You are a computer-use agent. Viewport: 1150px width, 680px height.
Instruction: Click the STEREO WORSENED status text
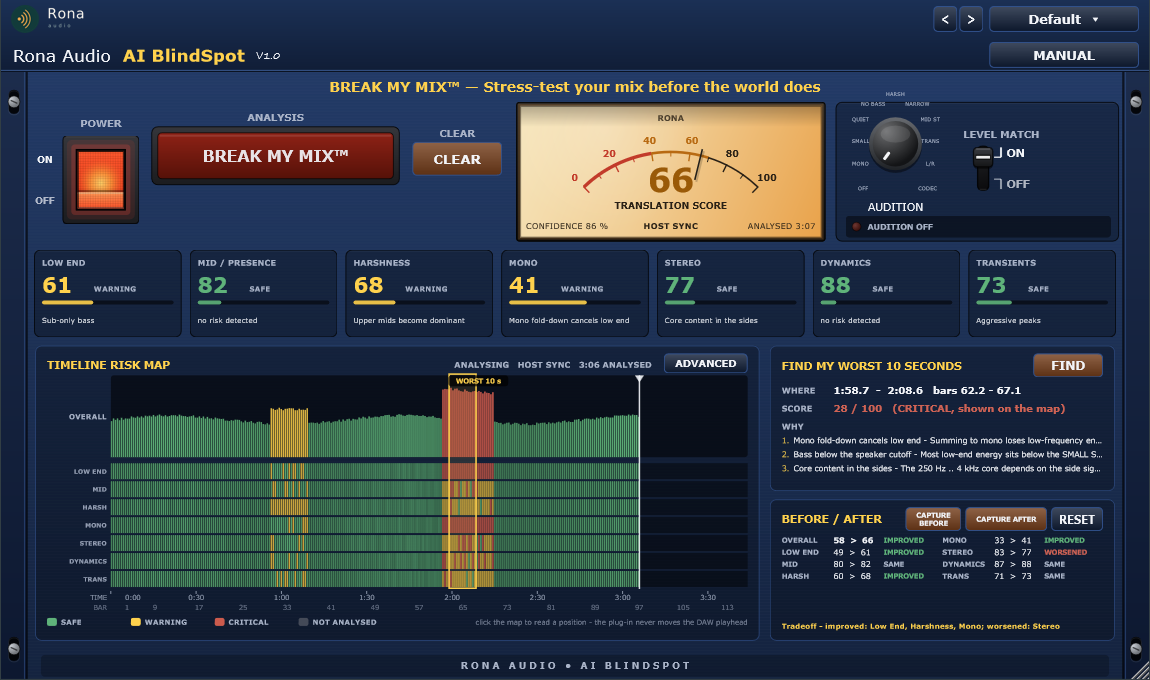point(1066,552)
